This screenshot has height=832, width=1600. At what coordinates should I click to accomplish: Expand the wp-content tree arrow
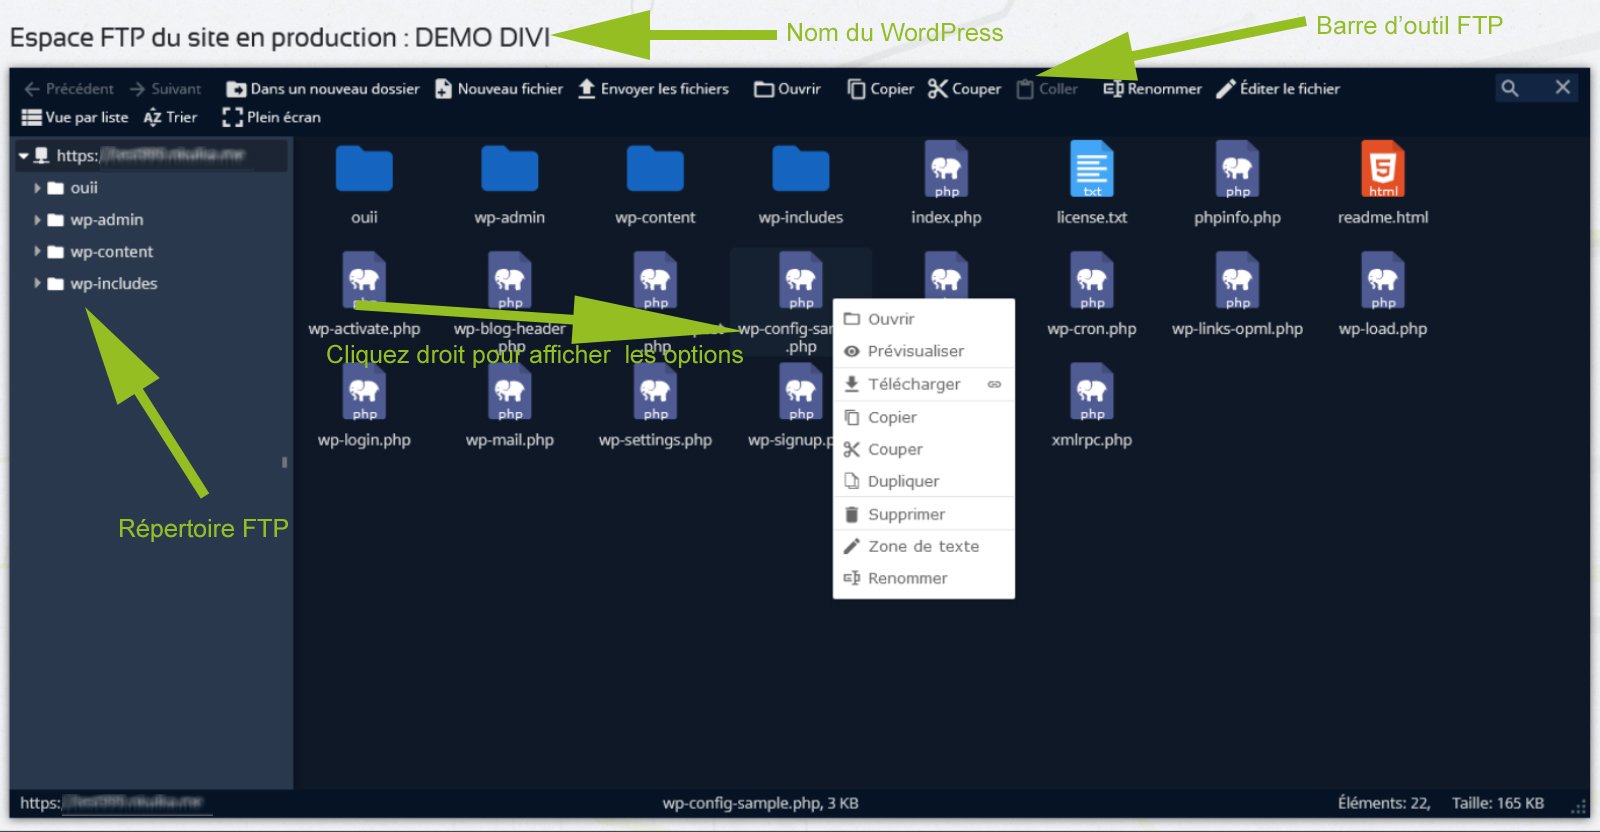point(38,252)
